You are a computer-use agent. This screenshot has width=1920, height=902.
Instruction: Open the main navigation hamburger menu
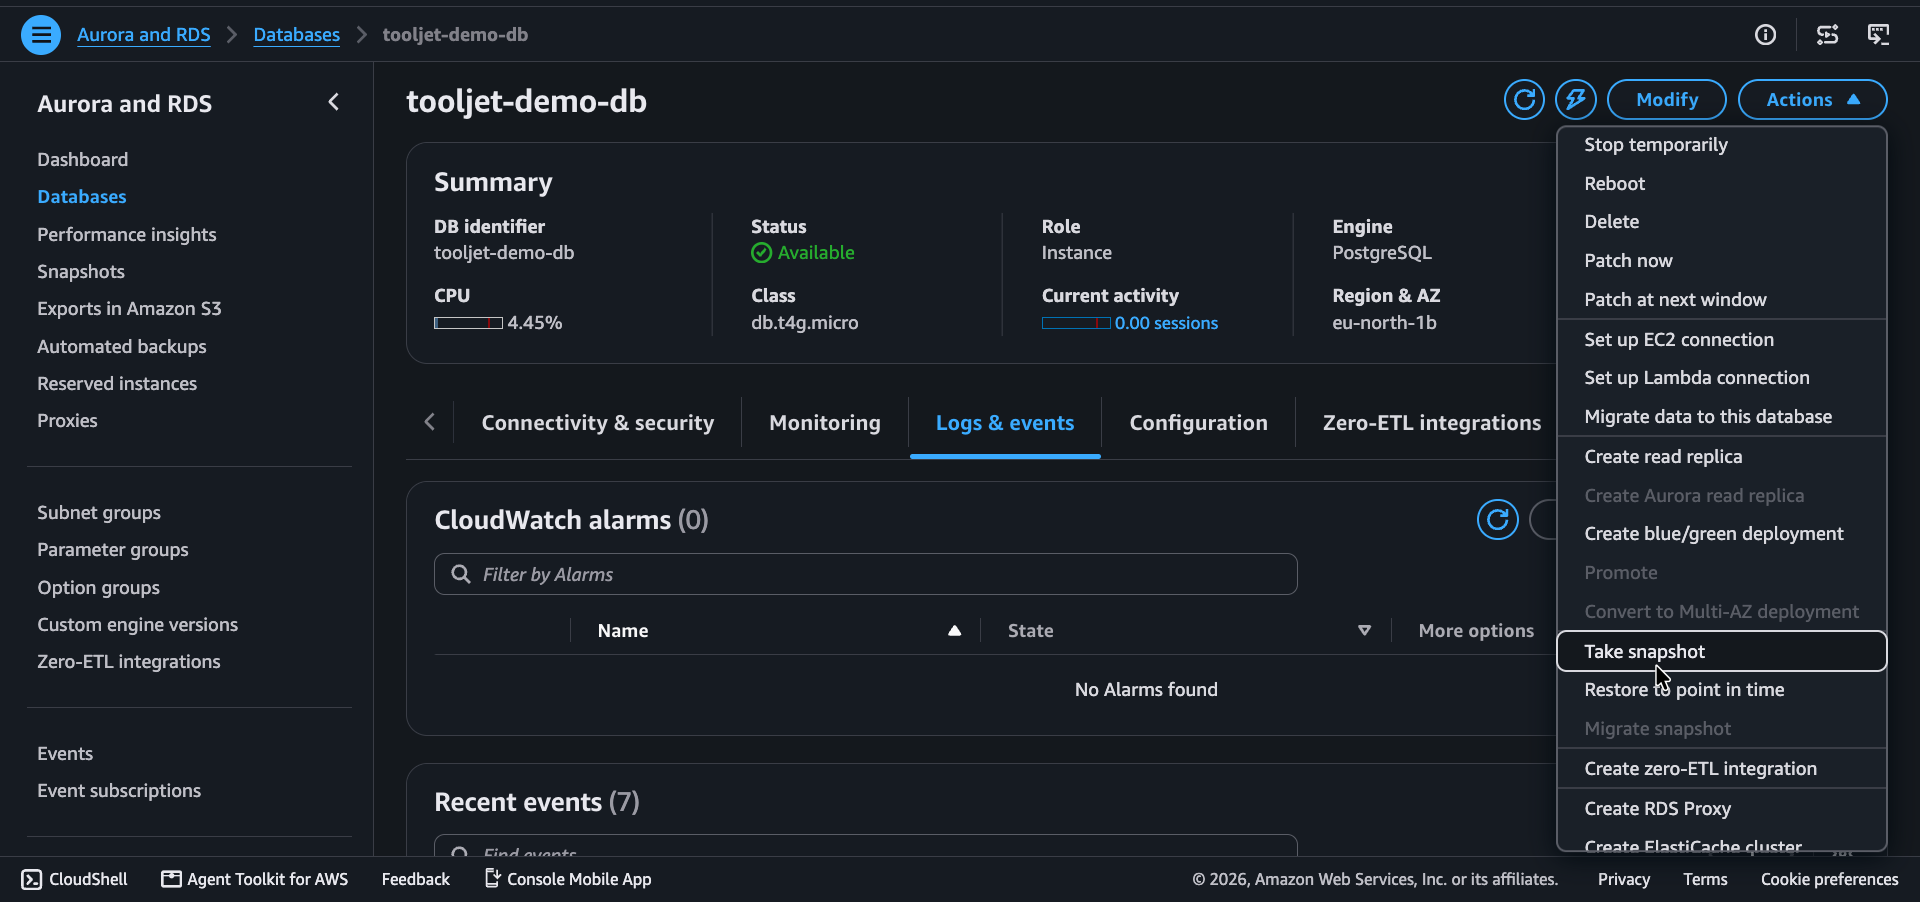(41, 35)
